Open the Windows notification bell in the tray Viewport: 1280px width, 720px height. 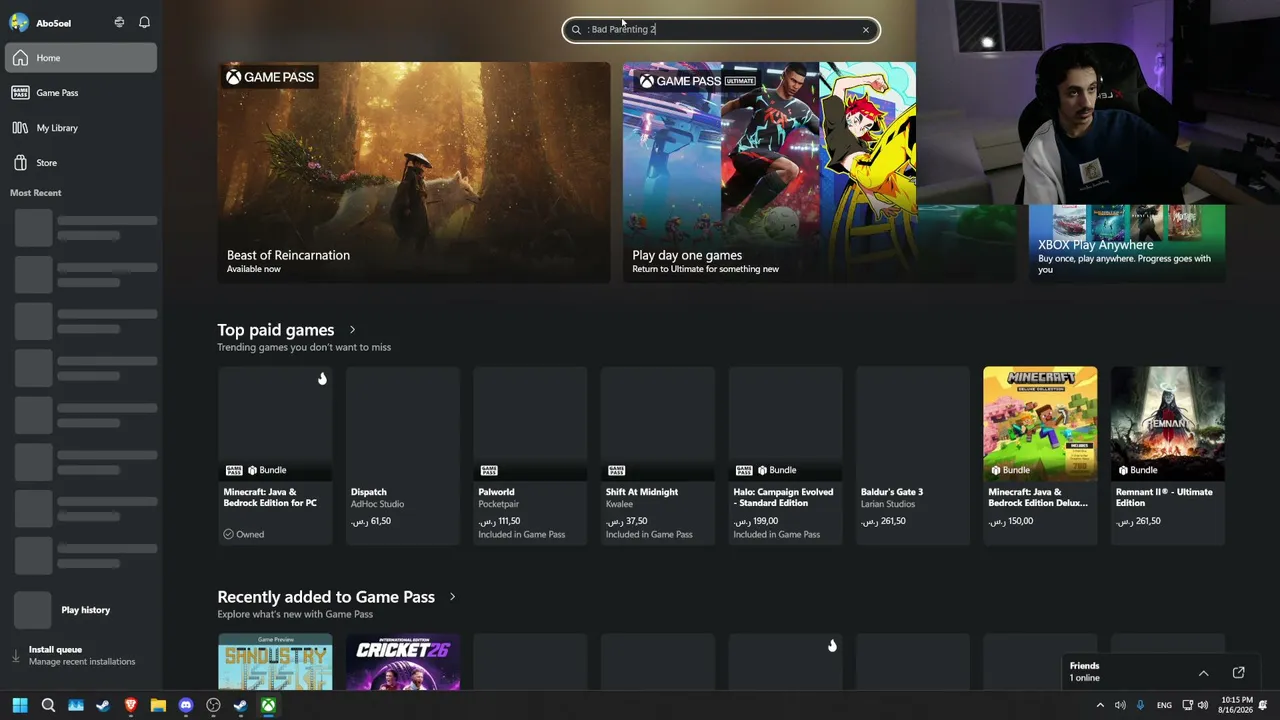[x=1264, y=705]
